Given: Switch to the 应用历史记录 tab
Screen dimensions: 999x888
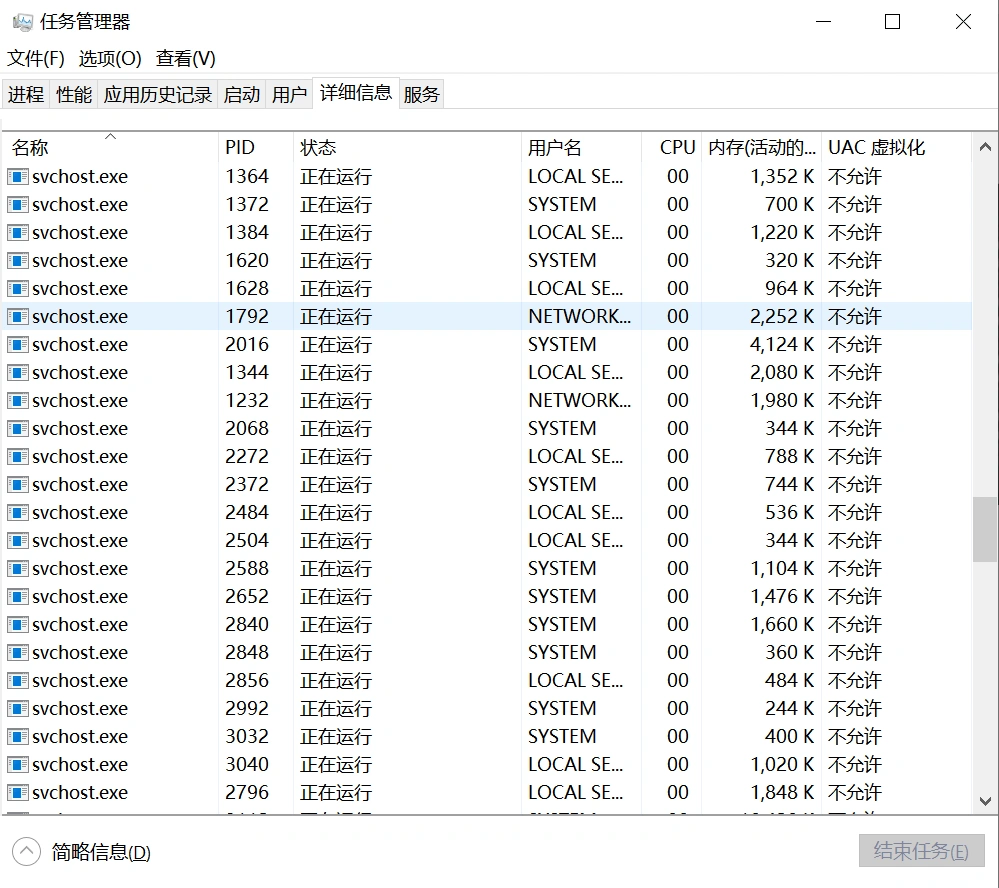Looking at the screenshot, I should coord(158,94).
